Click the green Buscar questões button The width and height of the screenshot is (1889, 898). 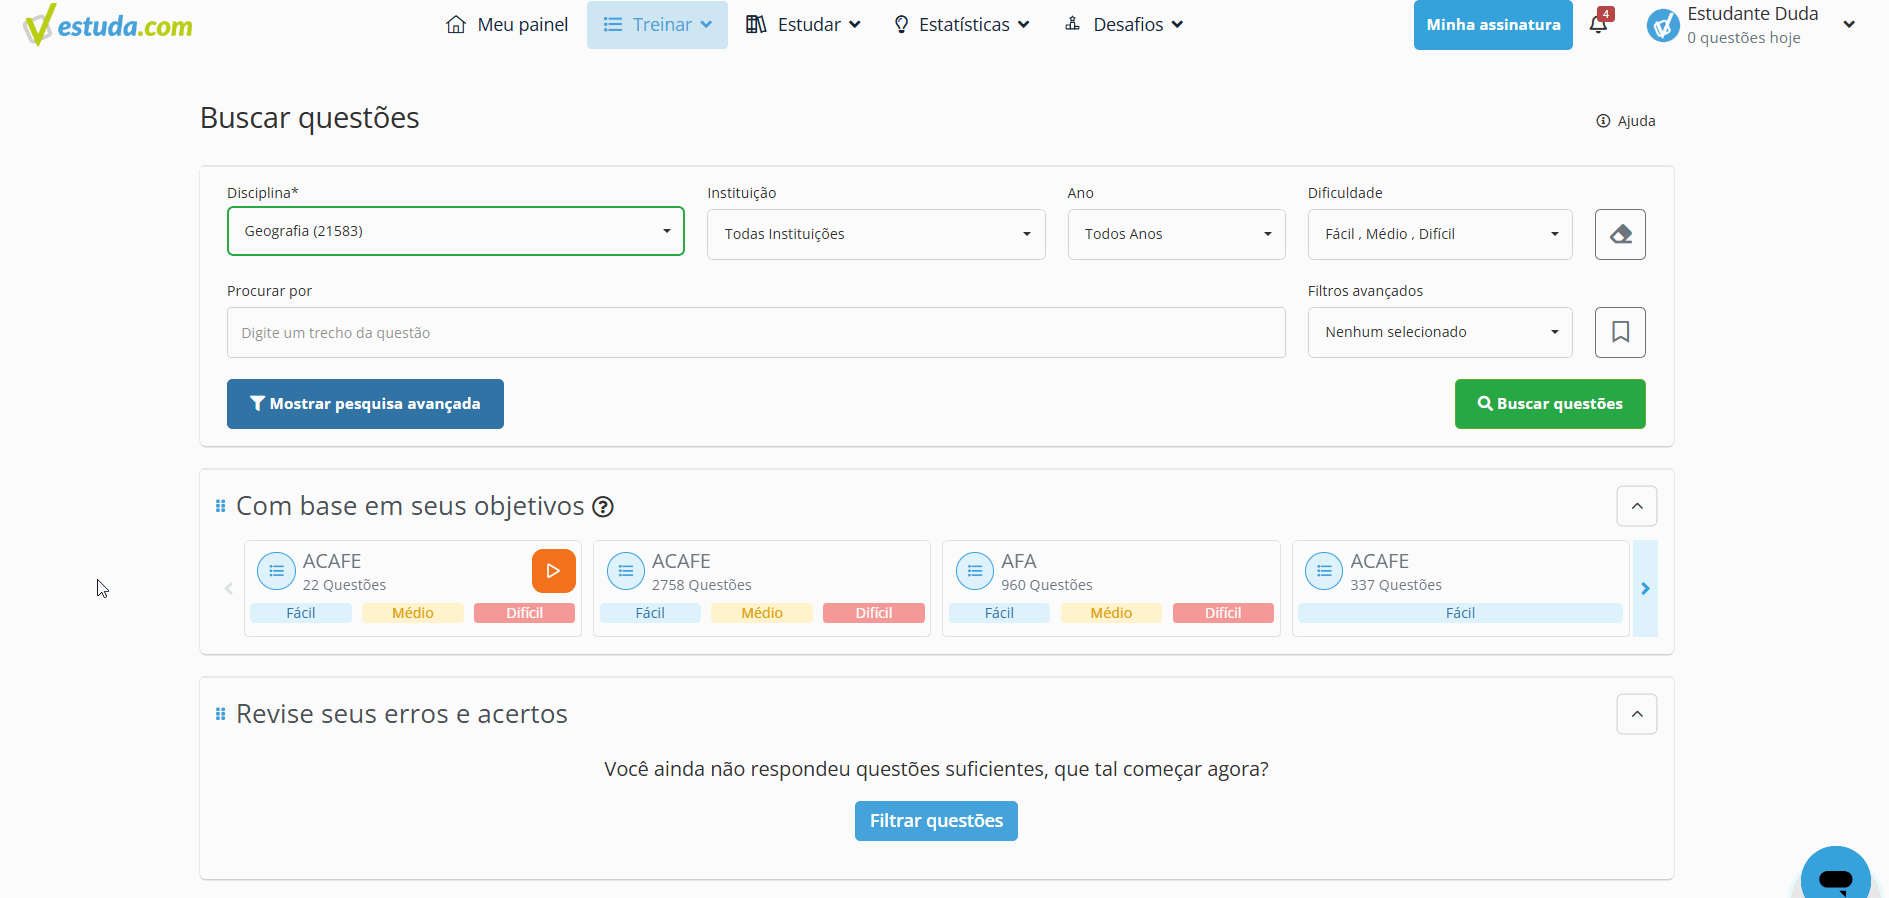pyautogui.click(x=1550, y=404)
